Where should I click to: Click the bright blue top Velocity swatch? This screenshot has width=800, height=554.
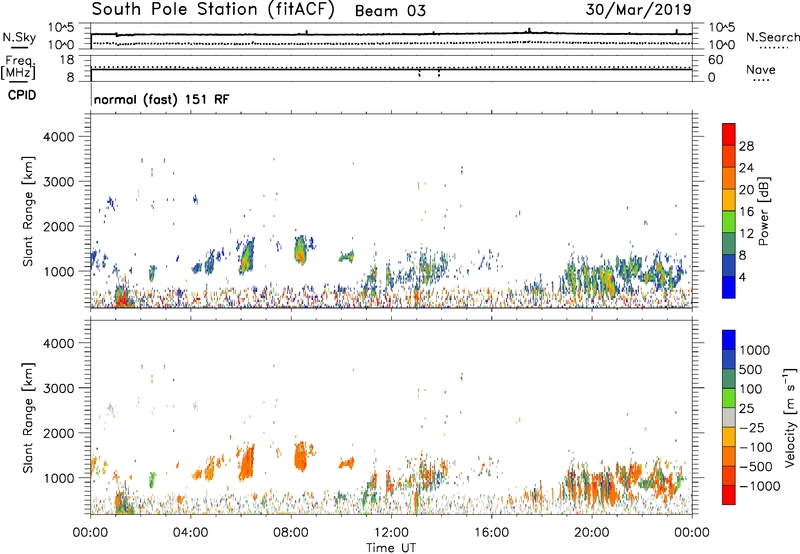pos(729,340)
